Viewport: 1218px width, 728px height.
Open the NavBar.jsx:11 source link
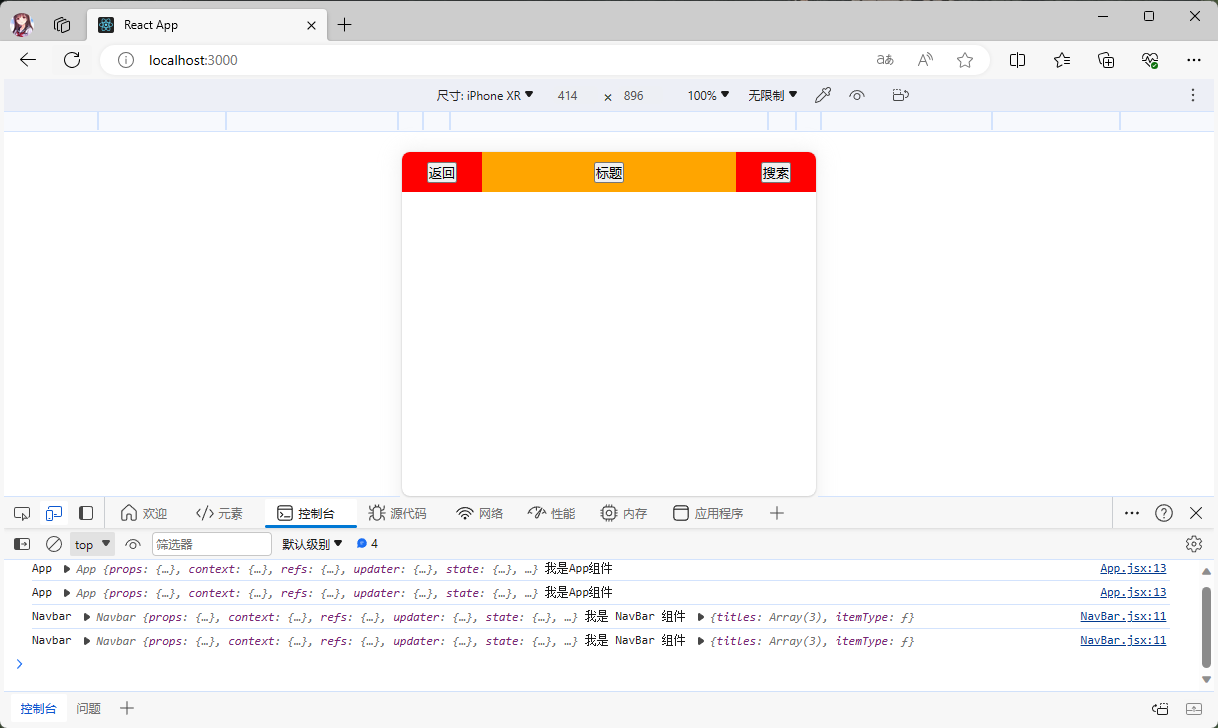pos(1122,616)
